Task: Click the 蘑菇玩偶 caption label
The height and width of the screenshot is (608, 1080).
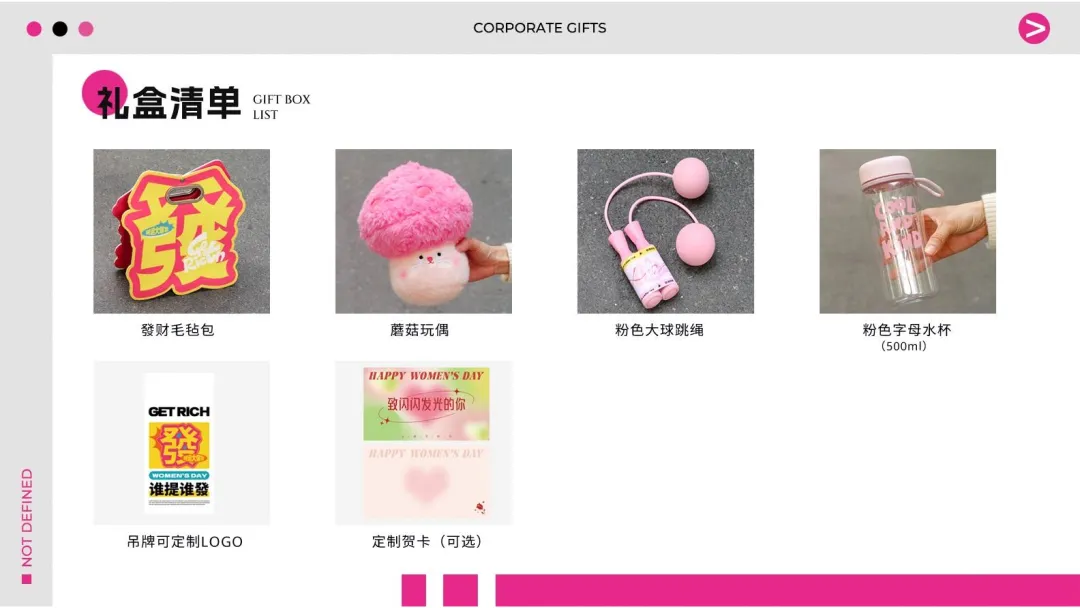Action: 419,330
